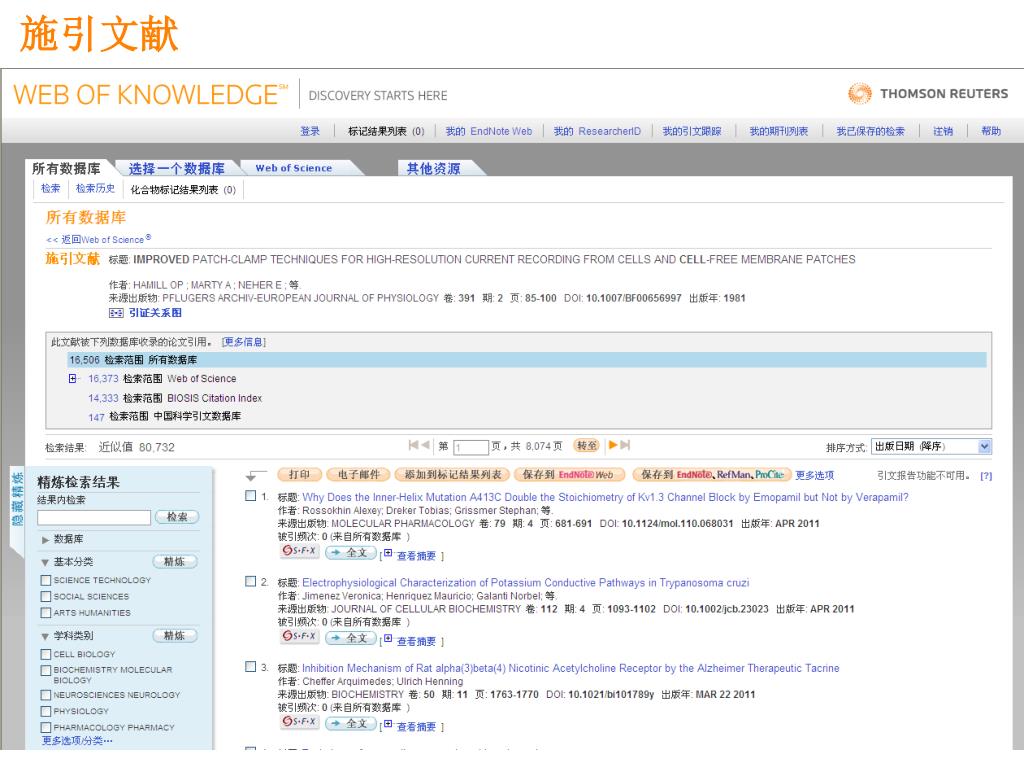Tick CELL BIOLOGY checkbox
Viewport: 1024px width, 768px height.
pos(46,654)
